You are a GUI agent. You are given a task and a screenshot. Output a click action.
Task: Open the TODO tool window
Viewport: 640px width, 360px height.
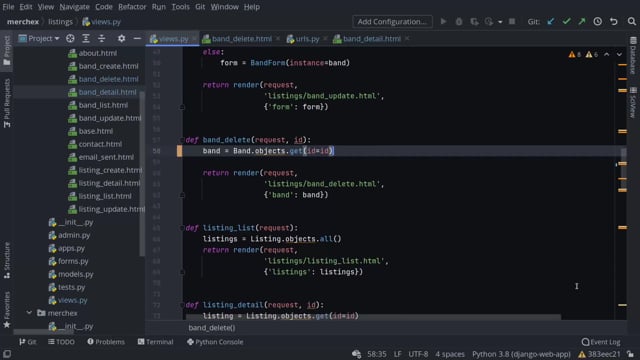tap(61, 342)
